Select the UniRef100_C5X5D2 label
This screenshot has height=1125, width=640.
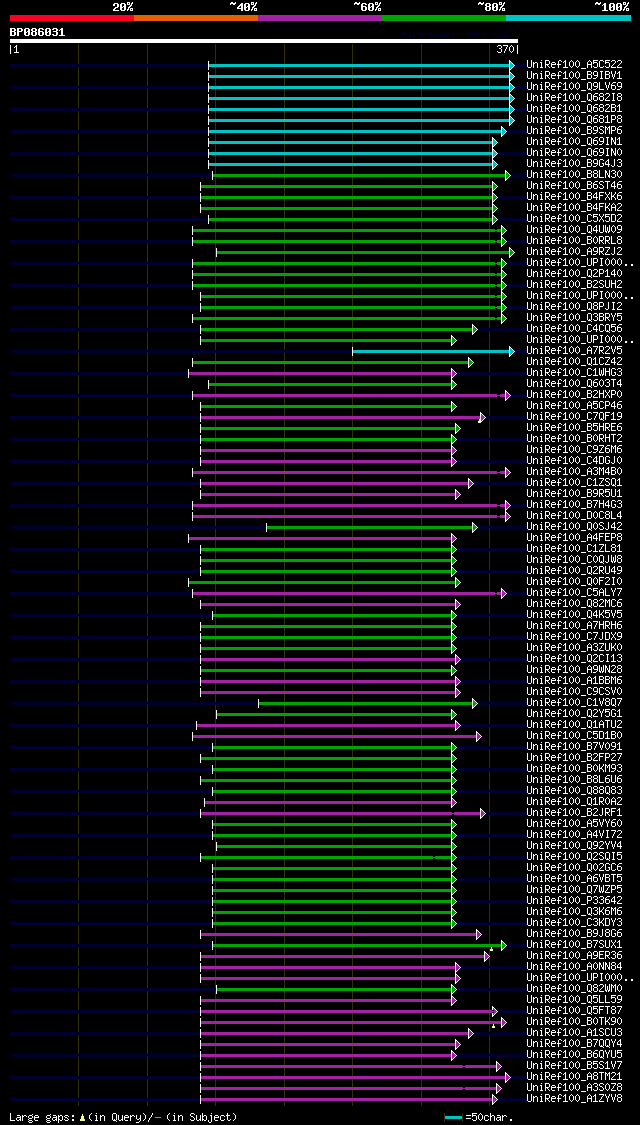(x=574, y=218)
